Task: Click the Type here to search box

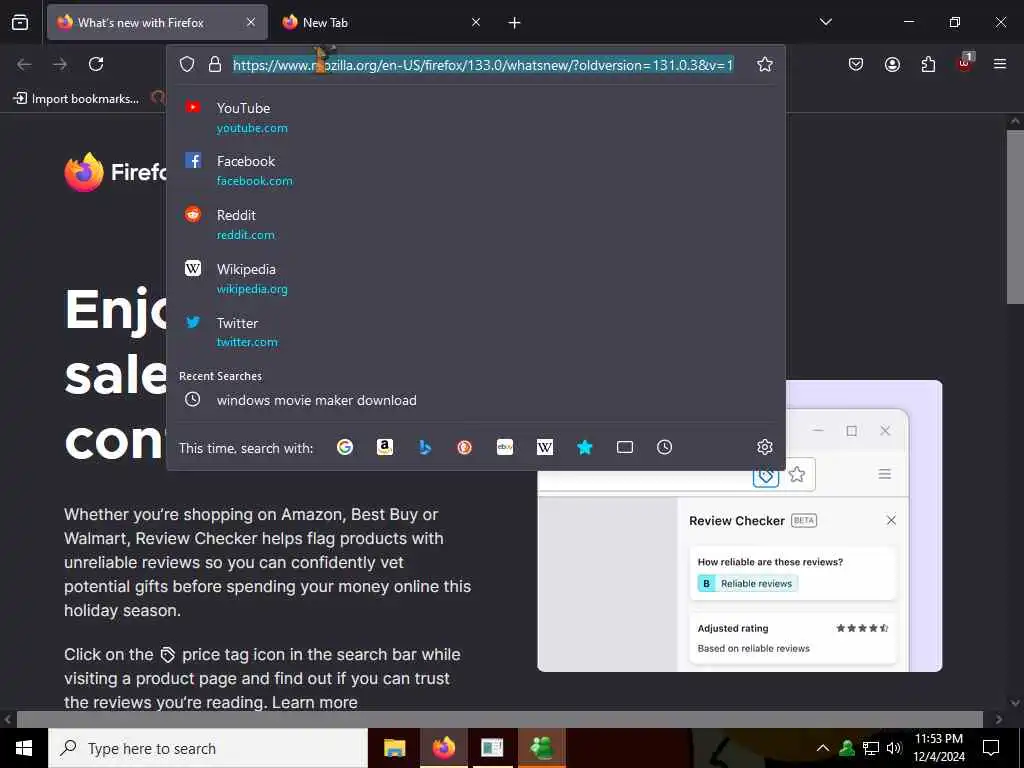Action: 208,748
